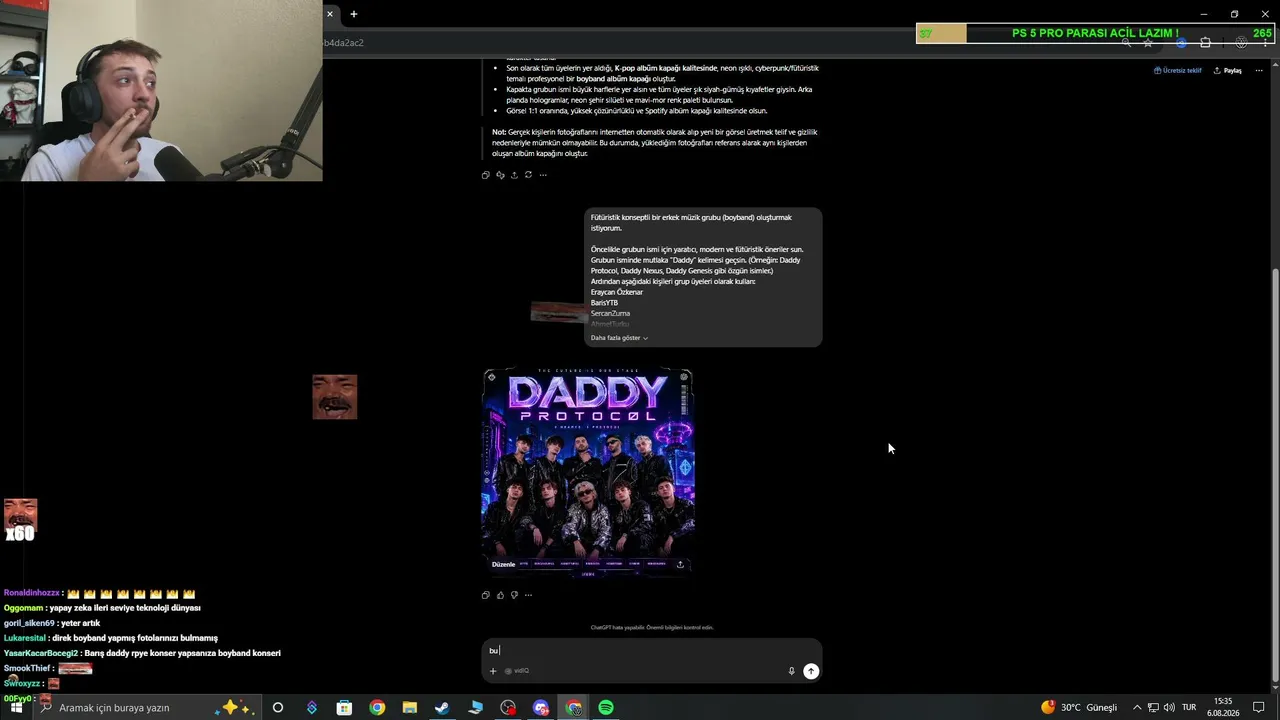Click the name Eraycan Özkenar in the prompt
1280x720 pixels.
[x=617, y=292]
